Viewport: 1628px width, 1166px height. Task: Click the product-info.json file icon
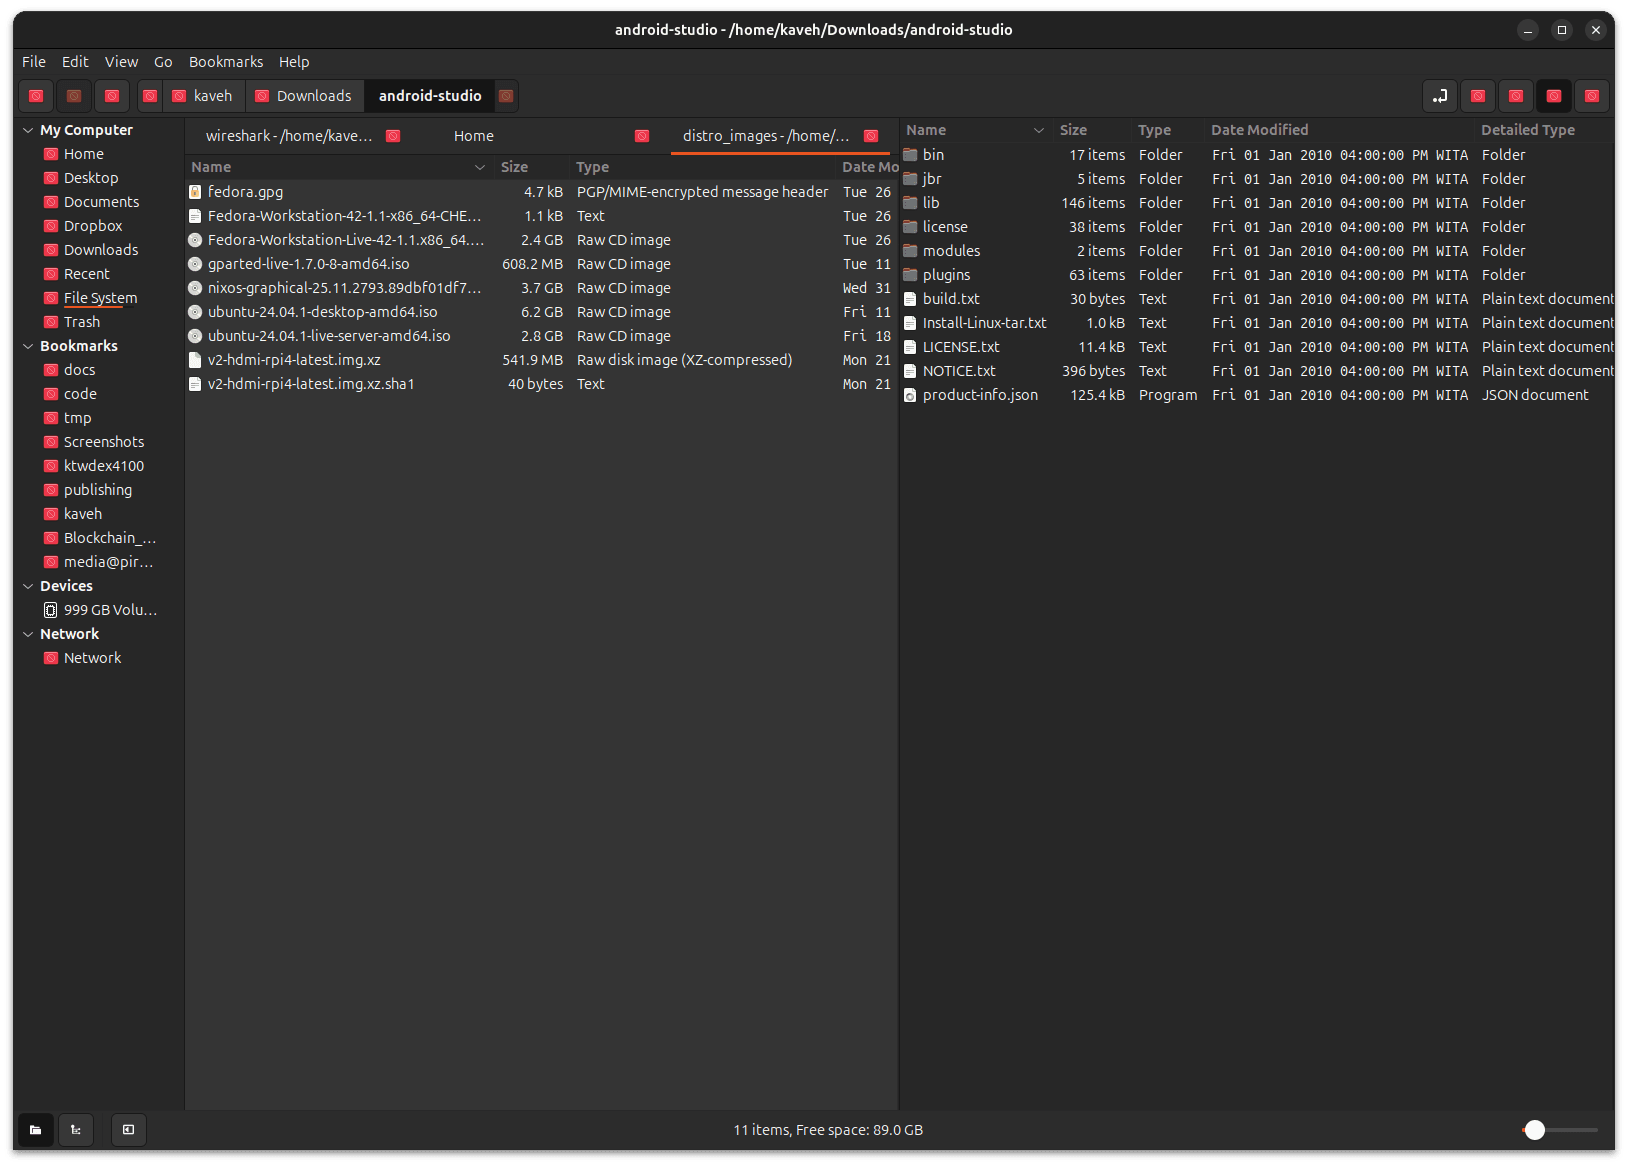pyautogui.click(x=910, y=395)
